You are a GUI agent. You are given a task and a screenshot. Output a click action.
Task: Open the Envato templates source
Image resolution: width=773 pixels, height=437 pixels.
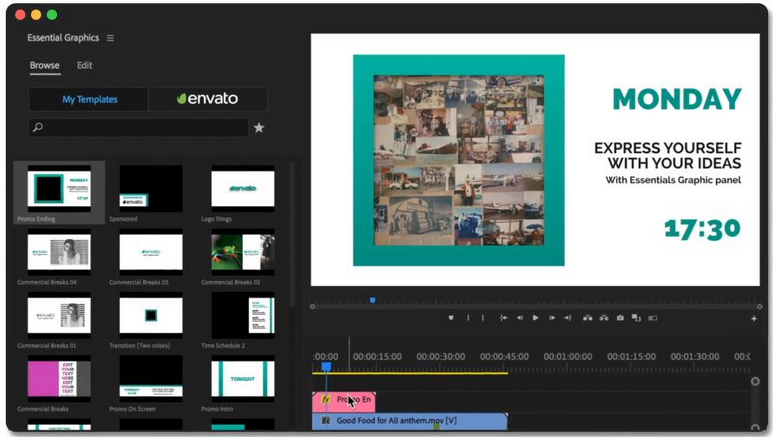point(207,99)
